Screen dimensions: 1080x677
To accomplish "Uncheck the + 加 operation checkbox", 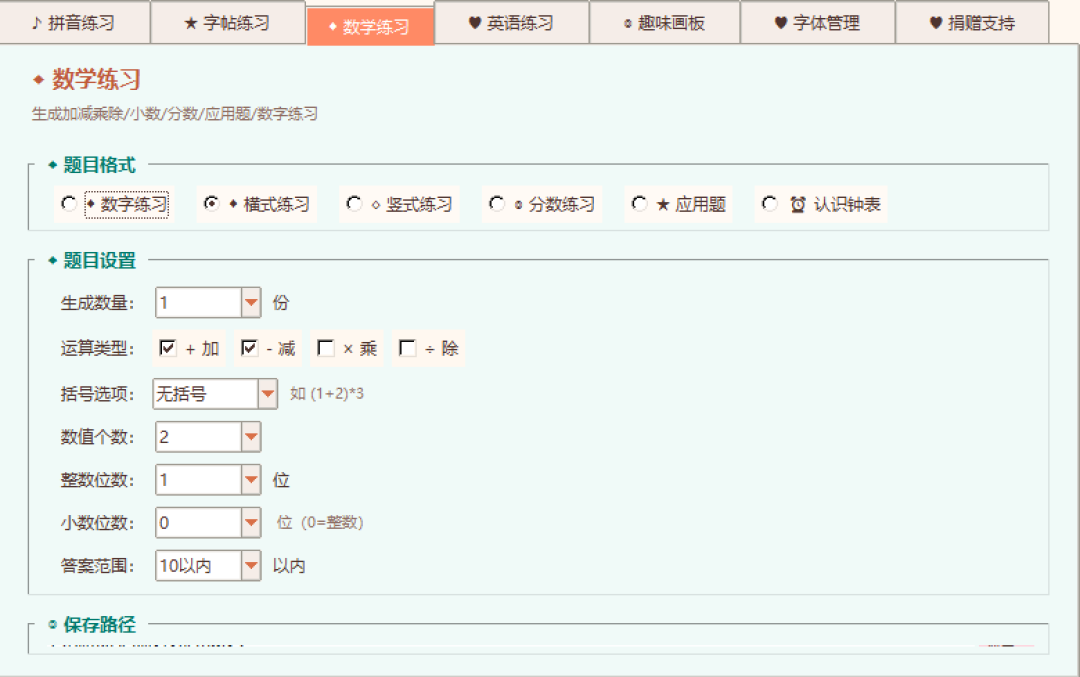I will pos(167,348).
